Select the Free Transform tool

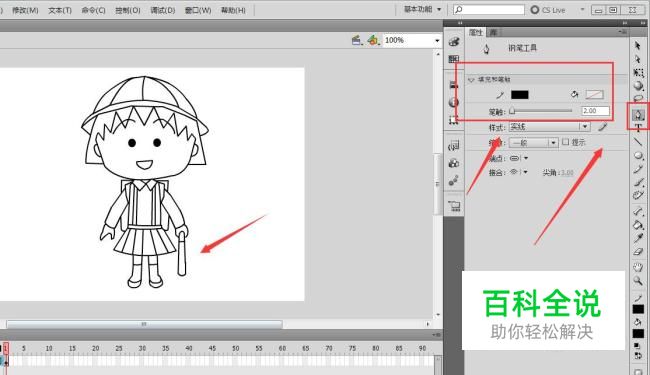[x=638, y=73]
